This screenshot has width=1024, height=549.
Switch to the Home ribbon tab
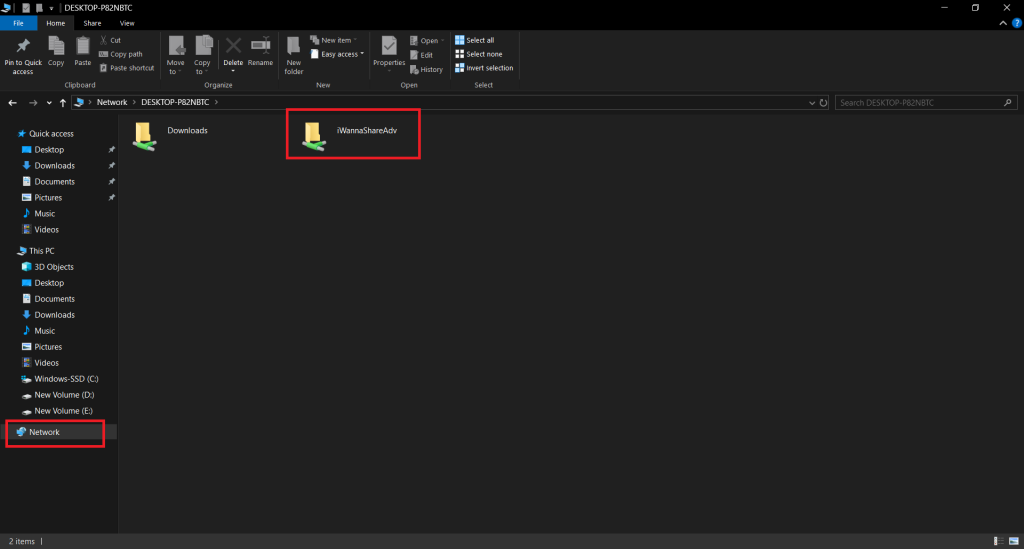tap(56, 24)
